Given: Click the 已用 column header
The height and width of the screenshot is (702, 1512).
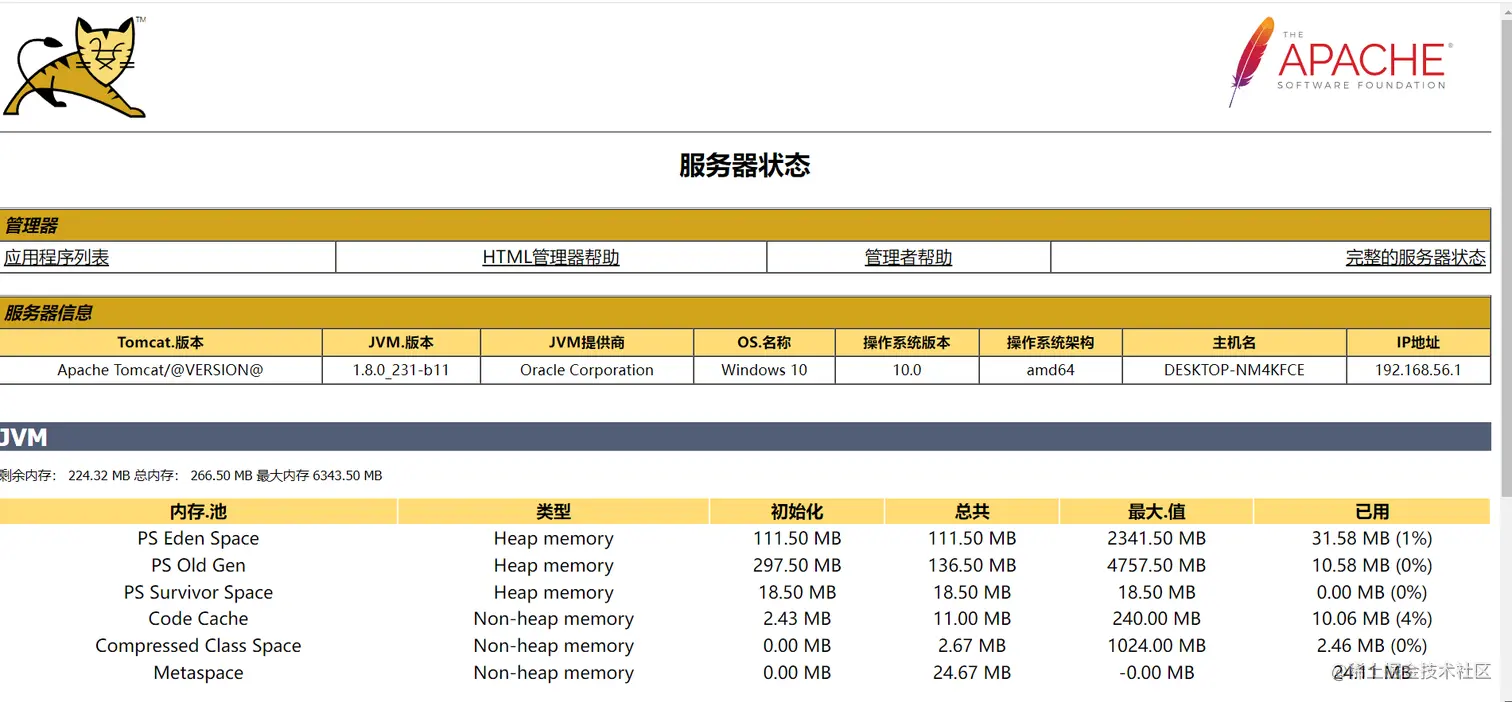Looking at the screenshot, I should coord(1372,511).
